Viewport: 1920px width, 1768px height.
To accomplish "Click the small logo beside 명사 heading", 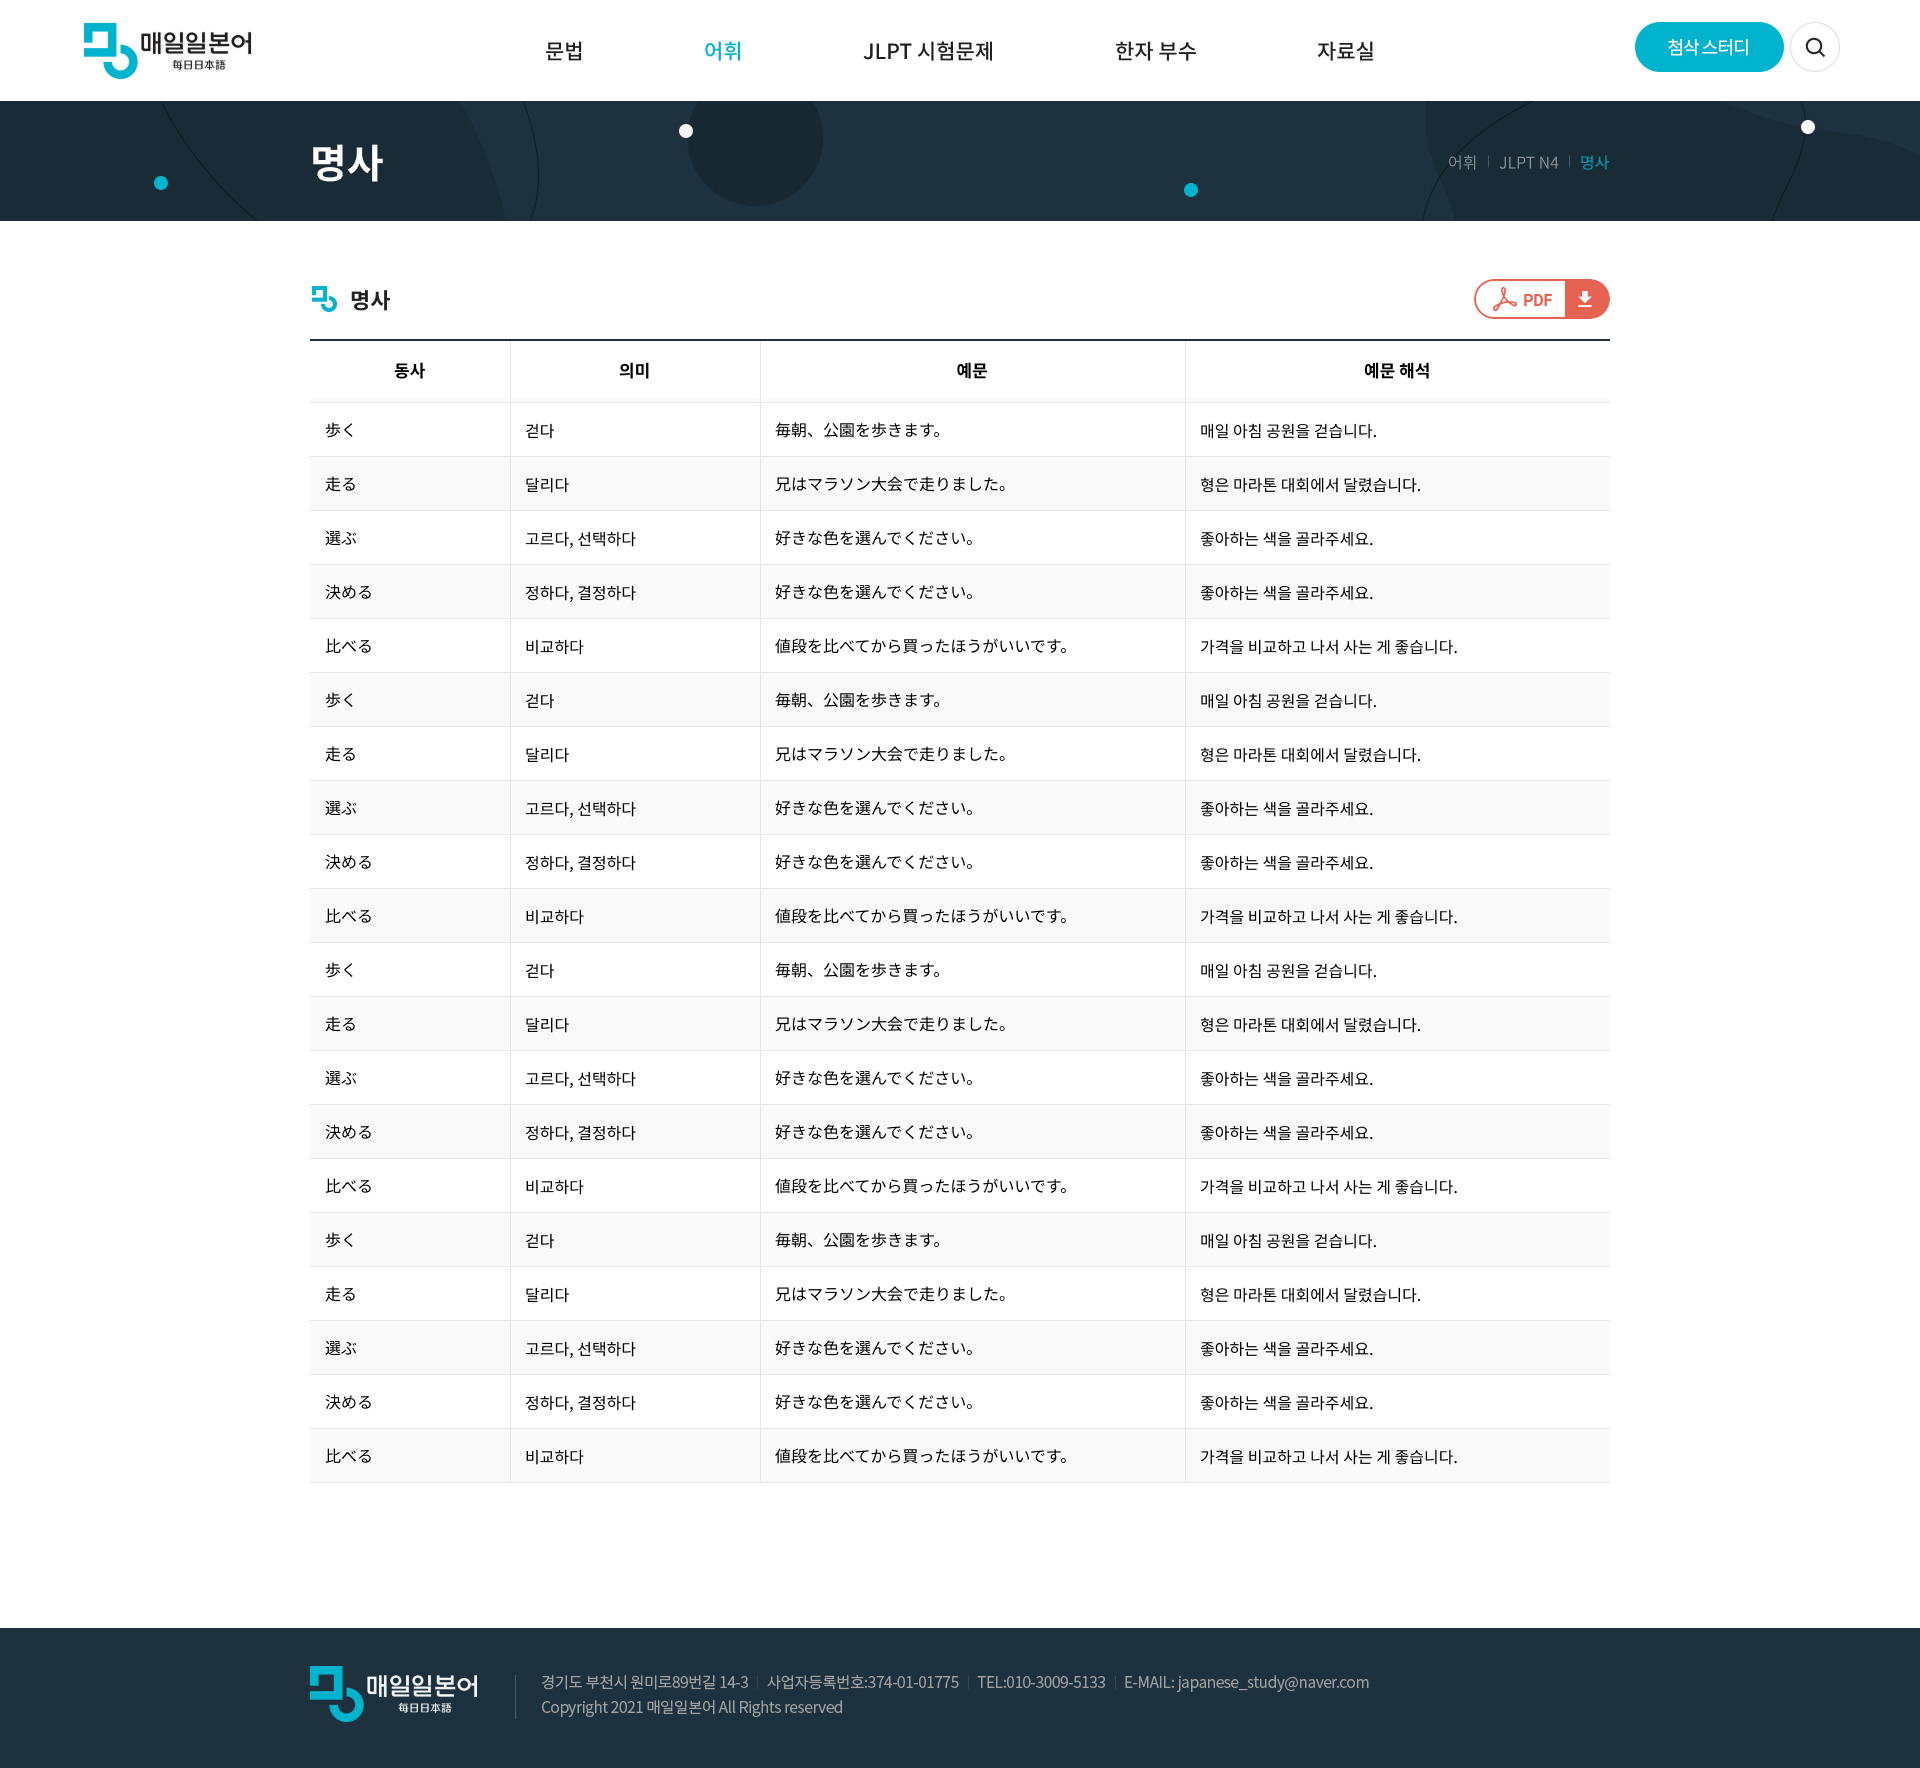I will (x=324, y=298).
